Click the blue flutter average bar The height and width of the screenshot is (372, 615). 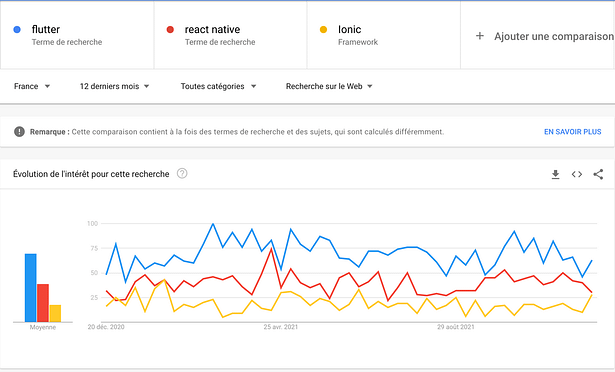point(31,288)
